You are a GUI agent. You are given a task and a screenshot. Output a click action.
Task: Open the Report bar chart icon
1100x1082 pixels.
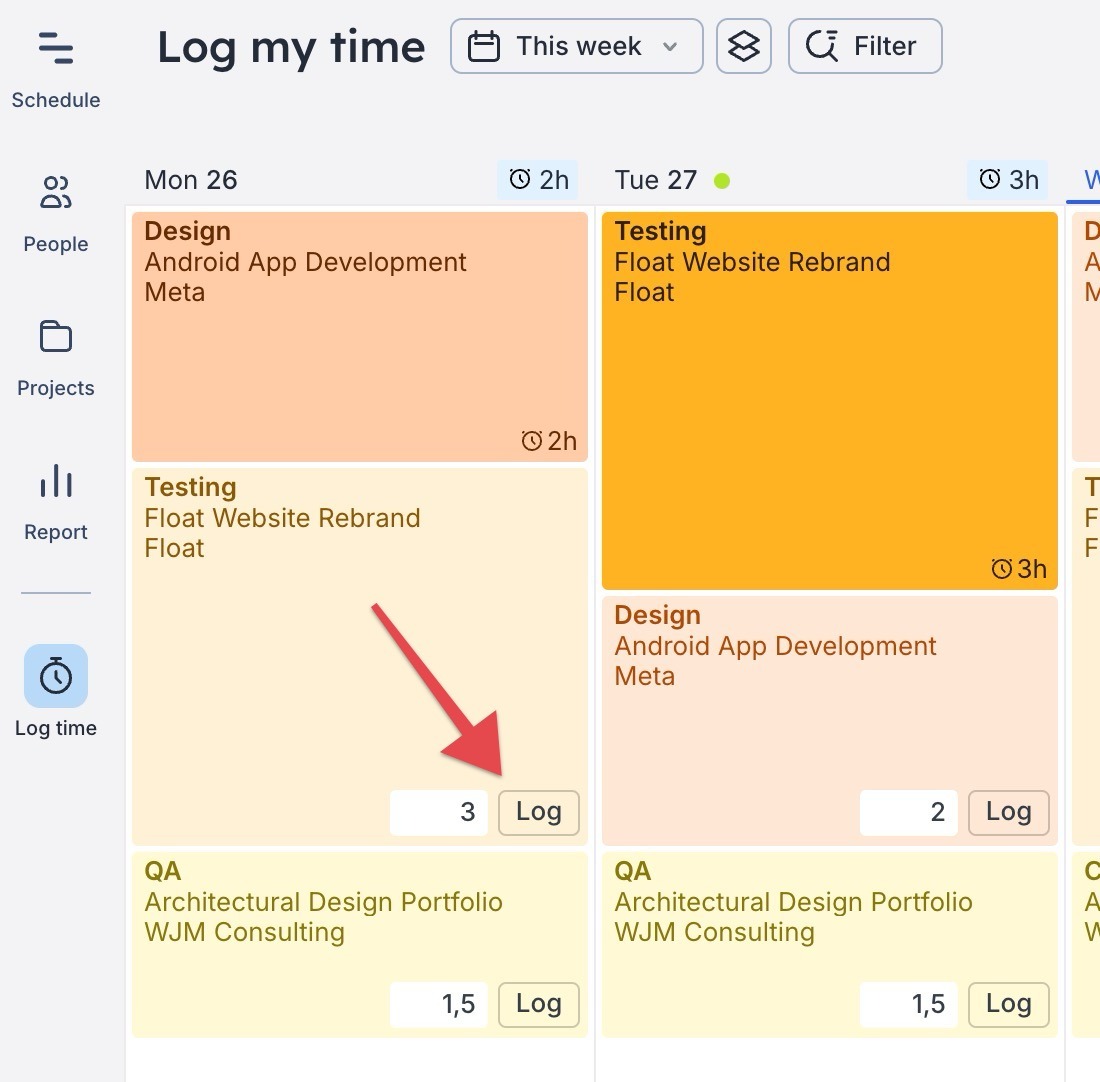[x=56, y=481]
